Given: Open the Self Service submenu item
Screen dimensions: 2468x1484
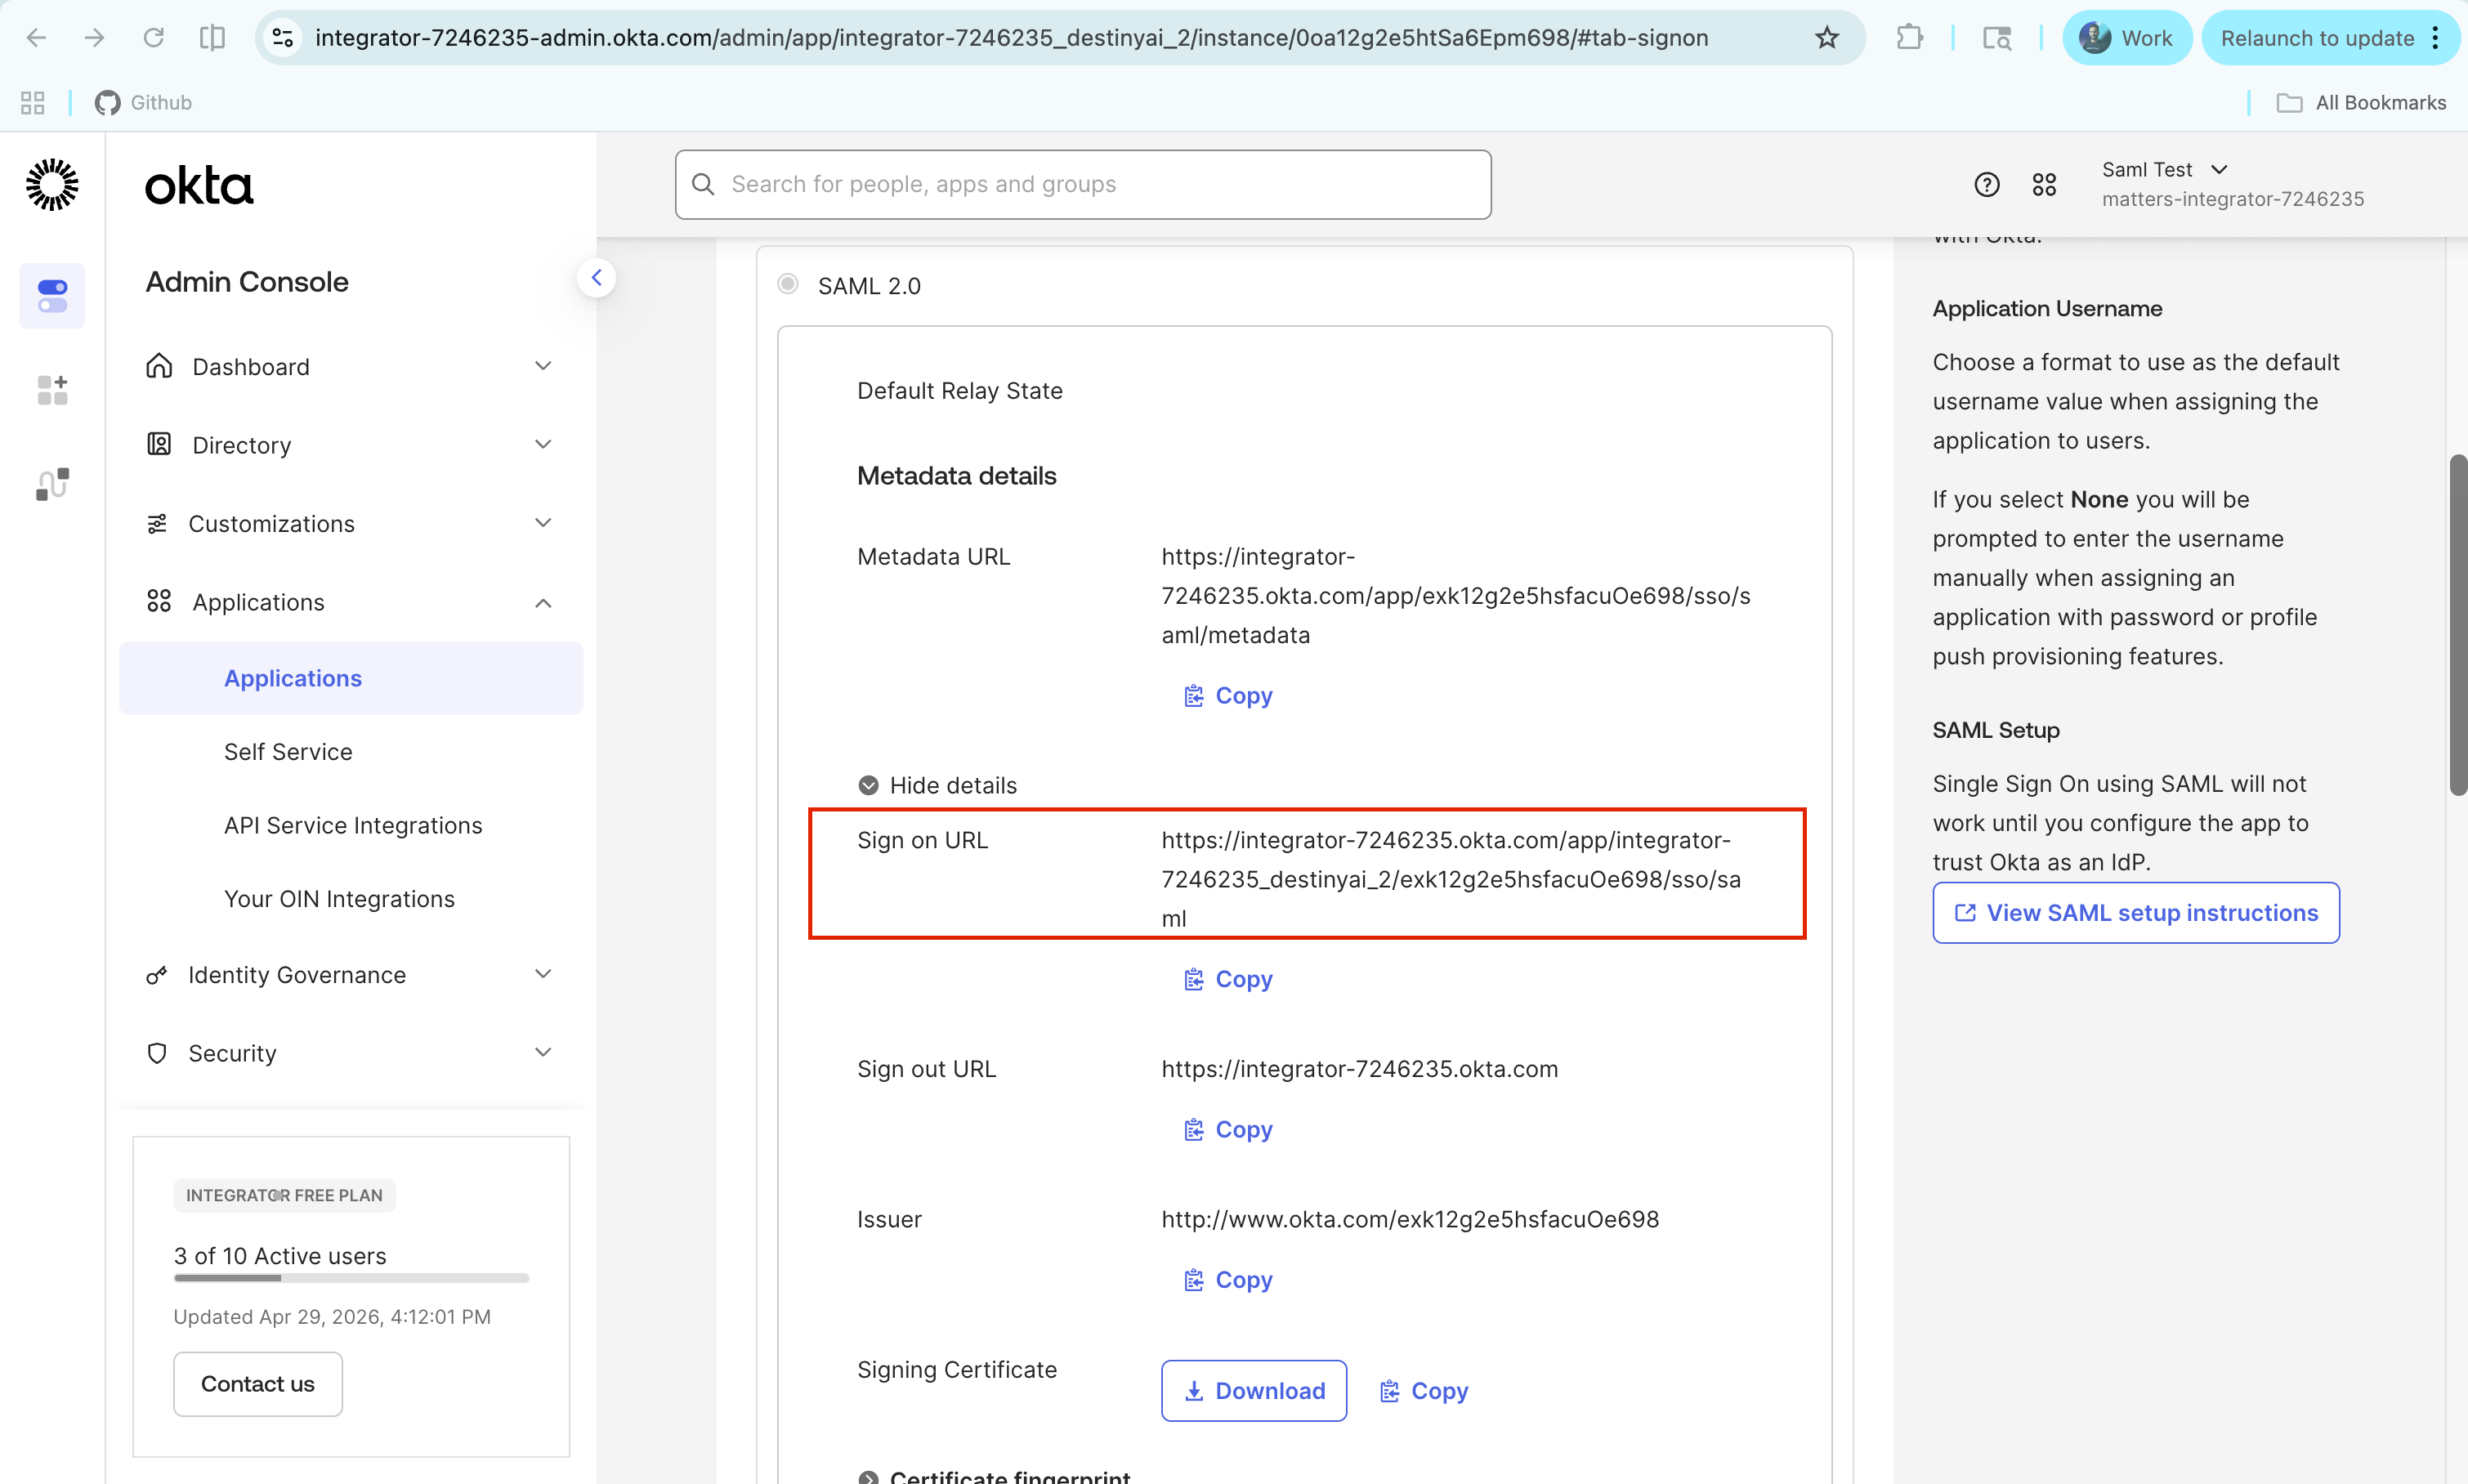Looking at the screenshot, I should 288,752.
